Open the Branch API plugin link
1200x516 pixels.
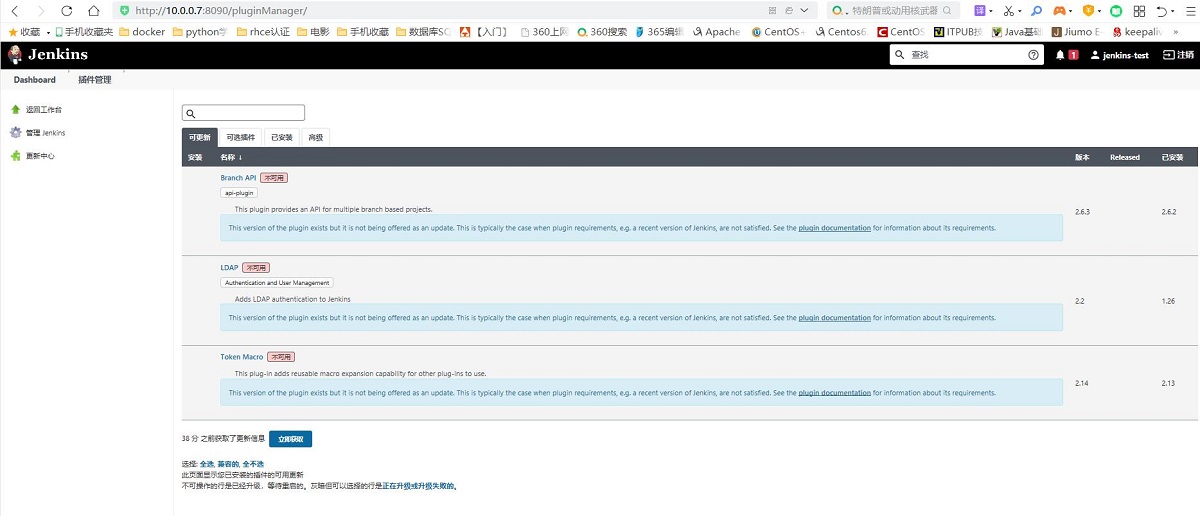238,177
